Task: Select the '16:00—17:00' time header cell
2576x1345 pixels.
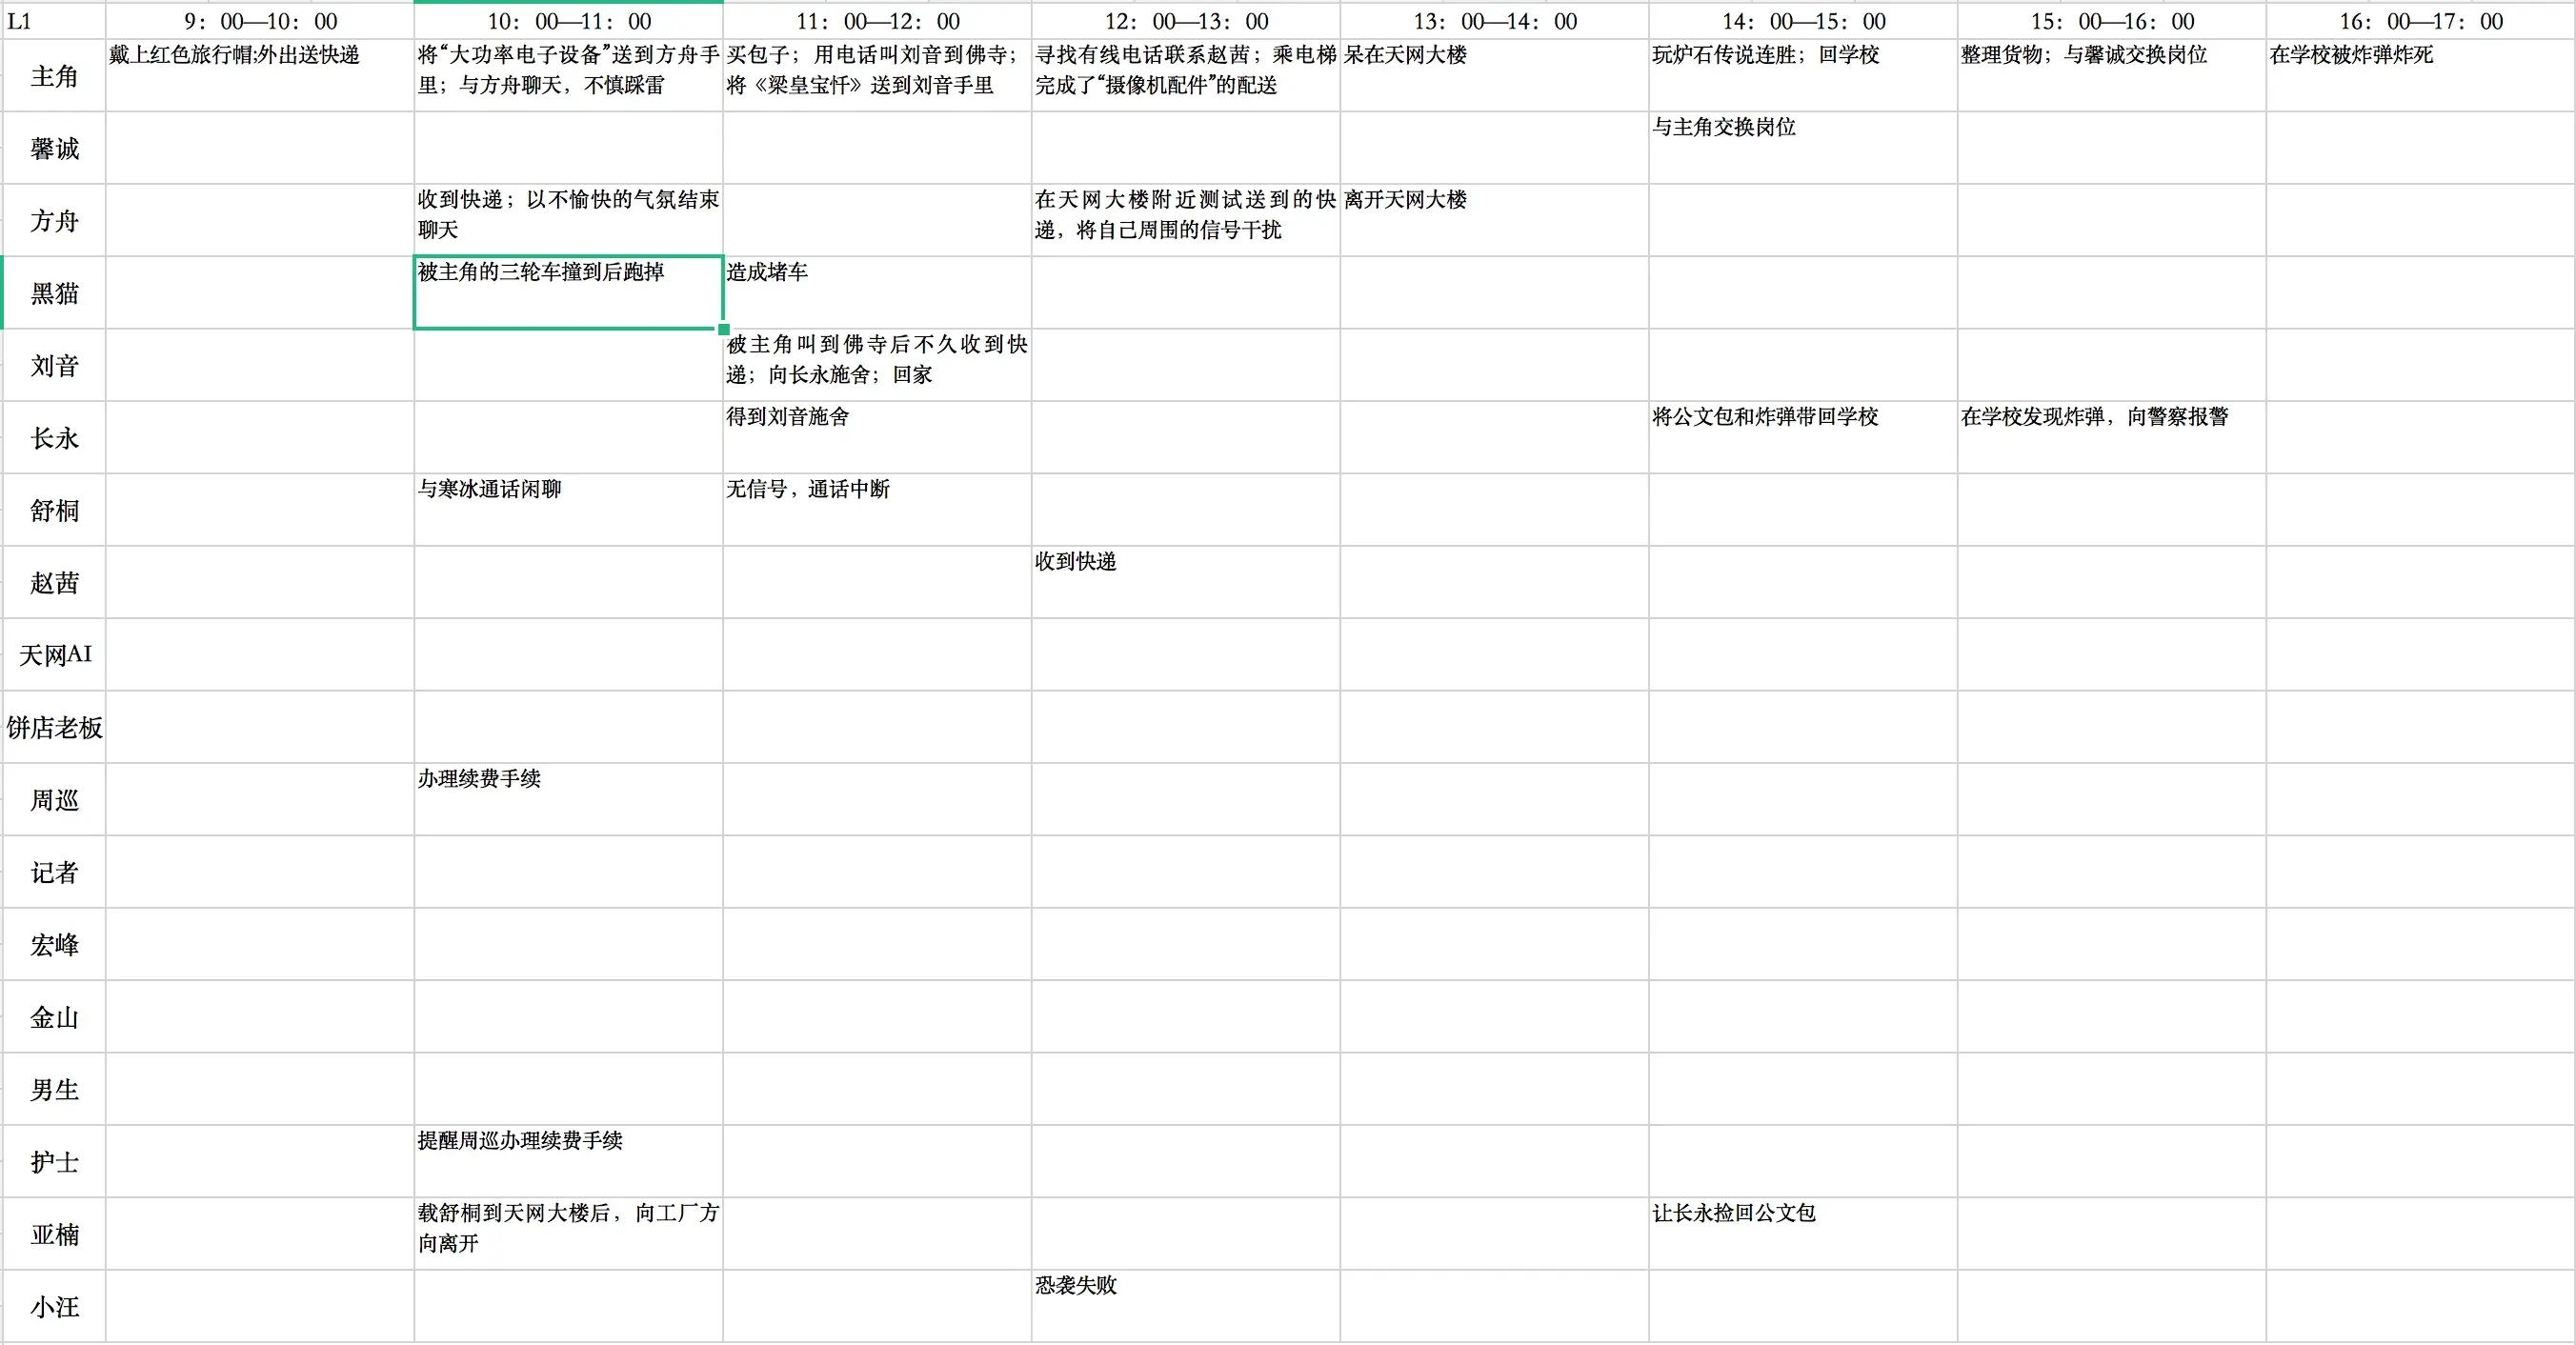Action: pos(2420,21)
